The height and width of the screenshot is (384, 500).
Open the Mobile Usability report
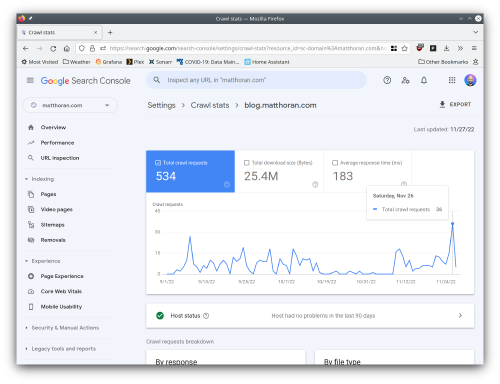click(61, 307)
